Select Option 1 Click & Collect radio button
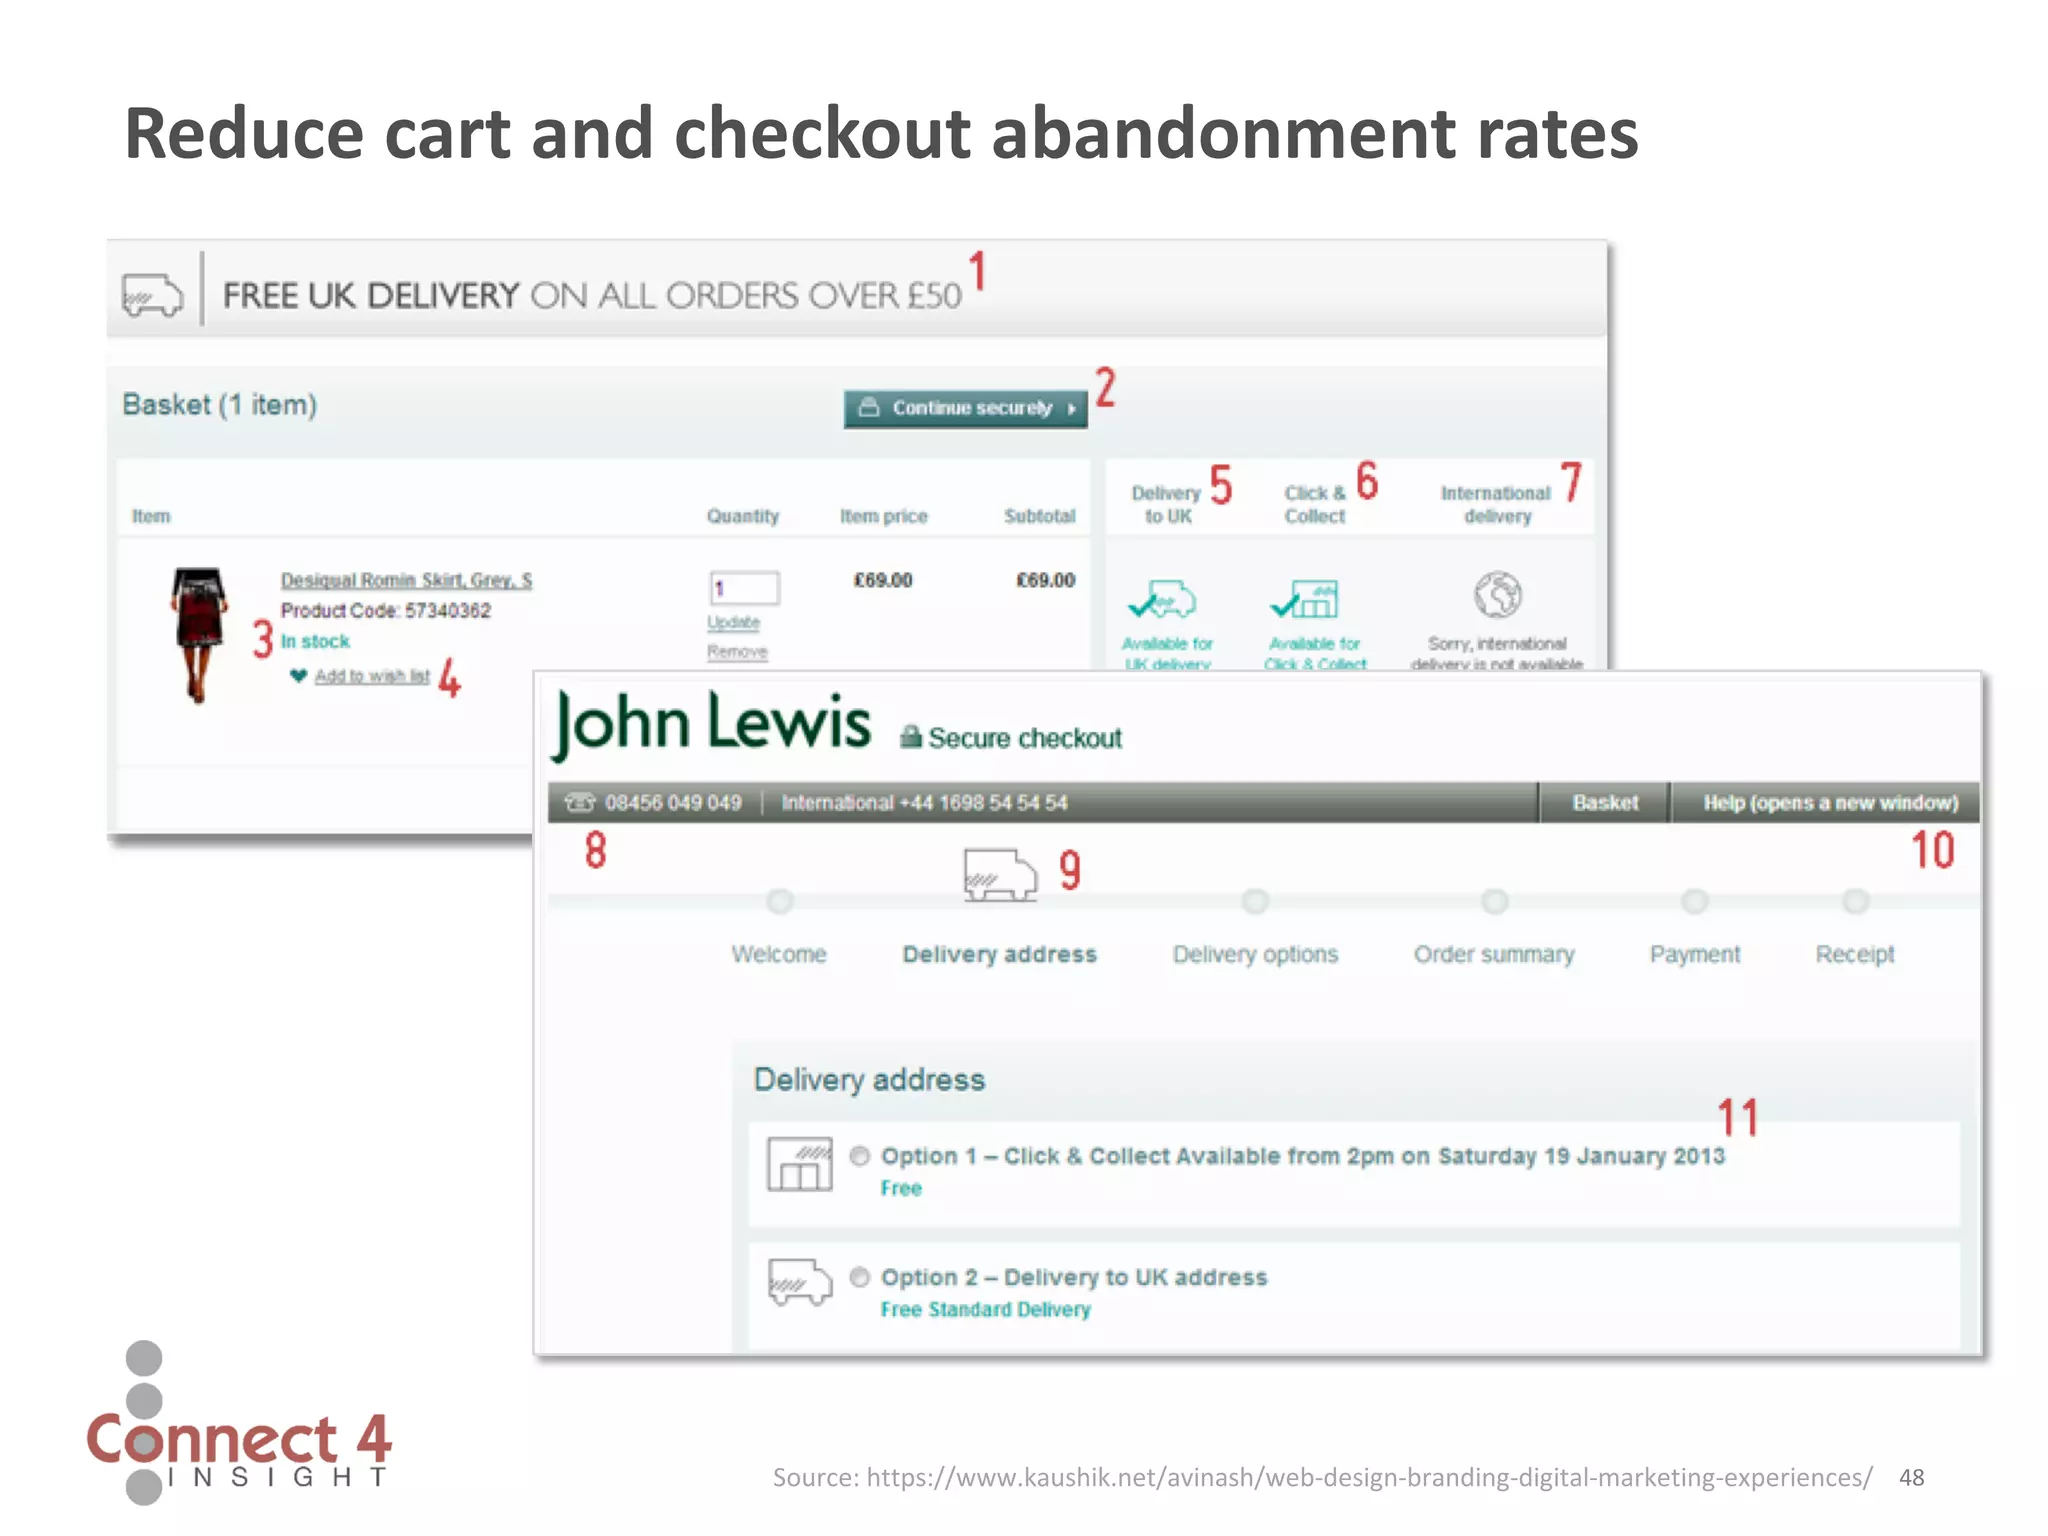 tap(860, 1156)
